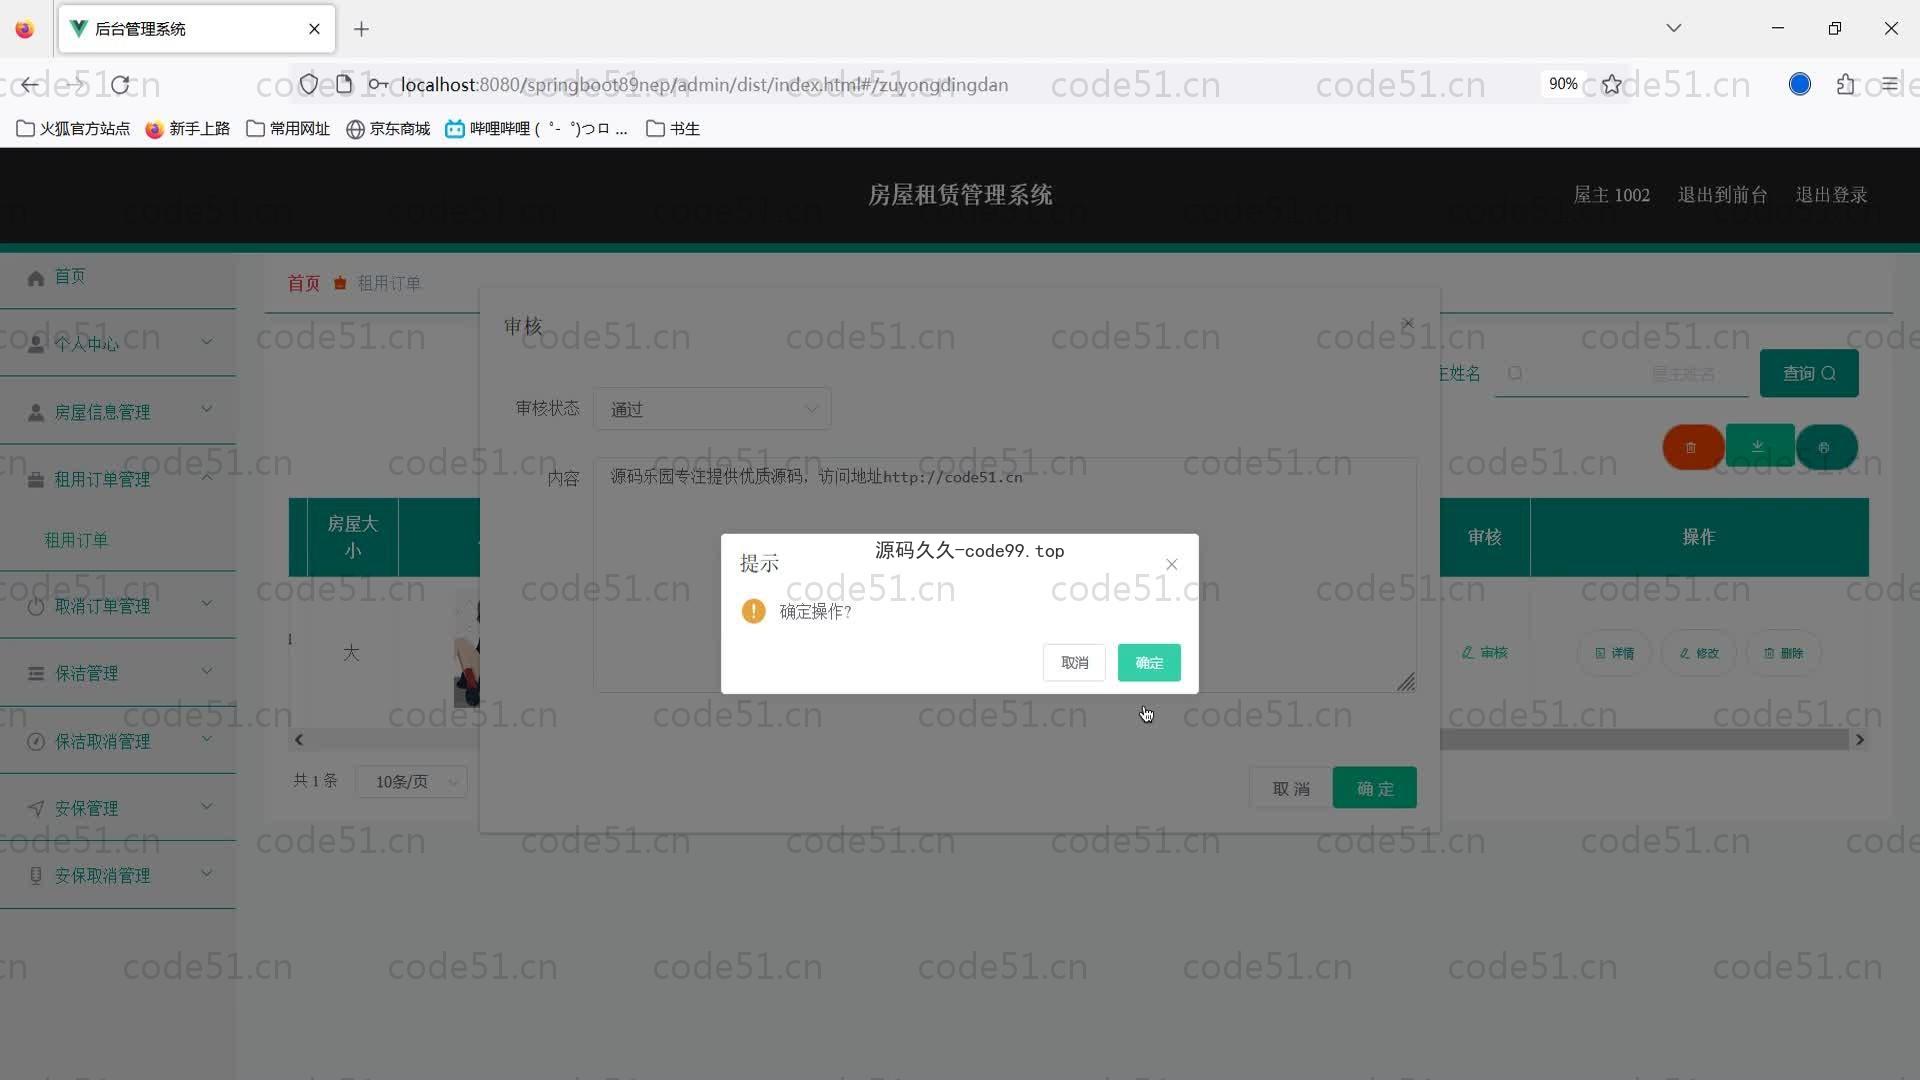1920x1080 pixels.
Task: Open the 京东商城 bookmark
Action: tap(388, 129)
